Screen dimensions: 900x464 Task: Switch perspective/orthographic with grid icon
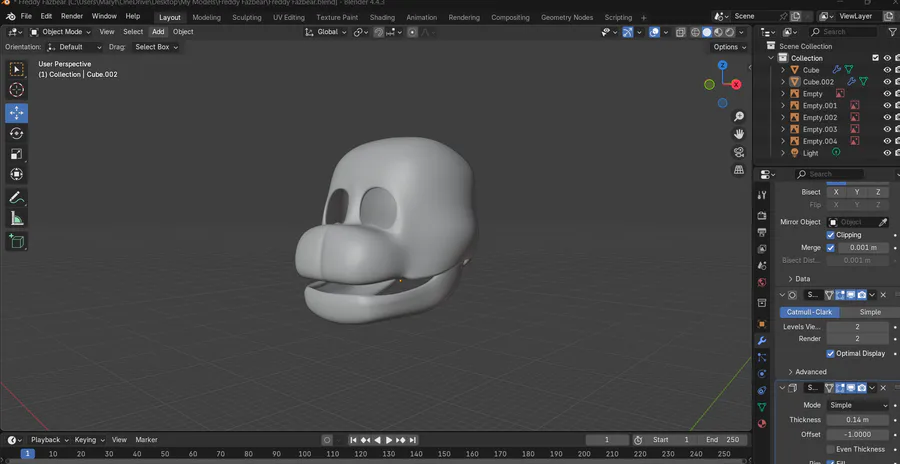click(739, 170)
